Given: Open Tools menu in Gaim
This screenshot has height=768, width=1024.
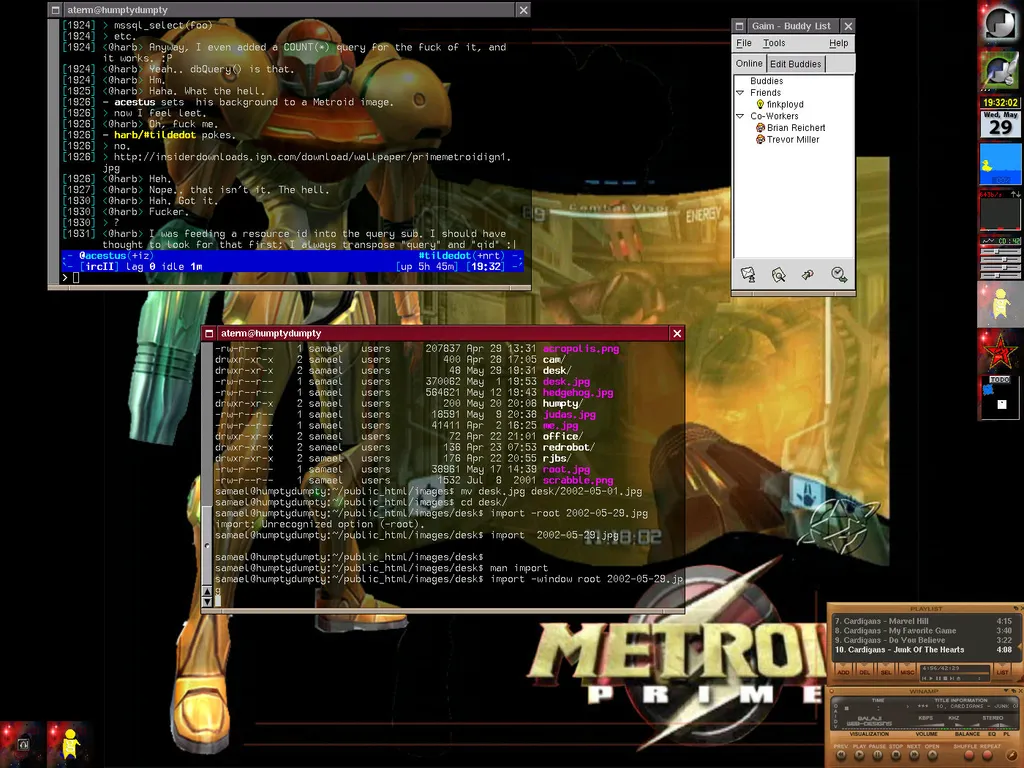Looking at the screenshot, I should click(774, 43).
